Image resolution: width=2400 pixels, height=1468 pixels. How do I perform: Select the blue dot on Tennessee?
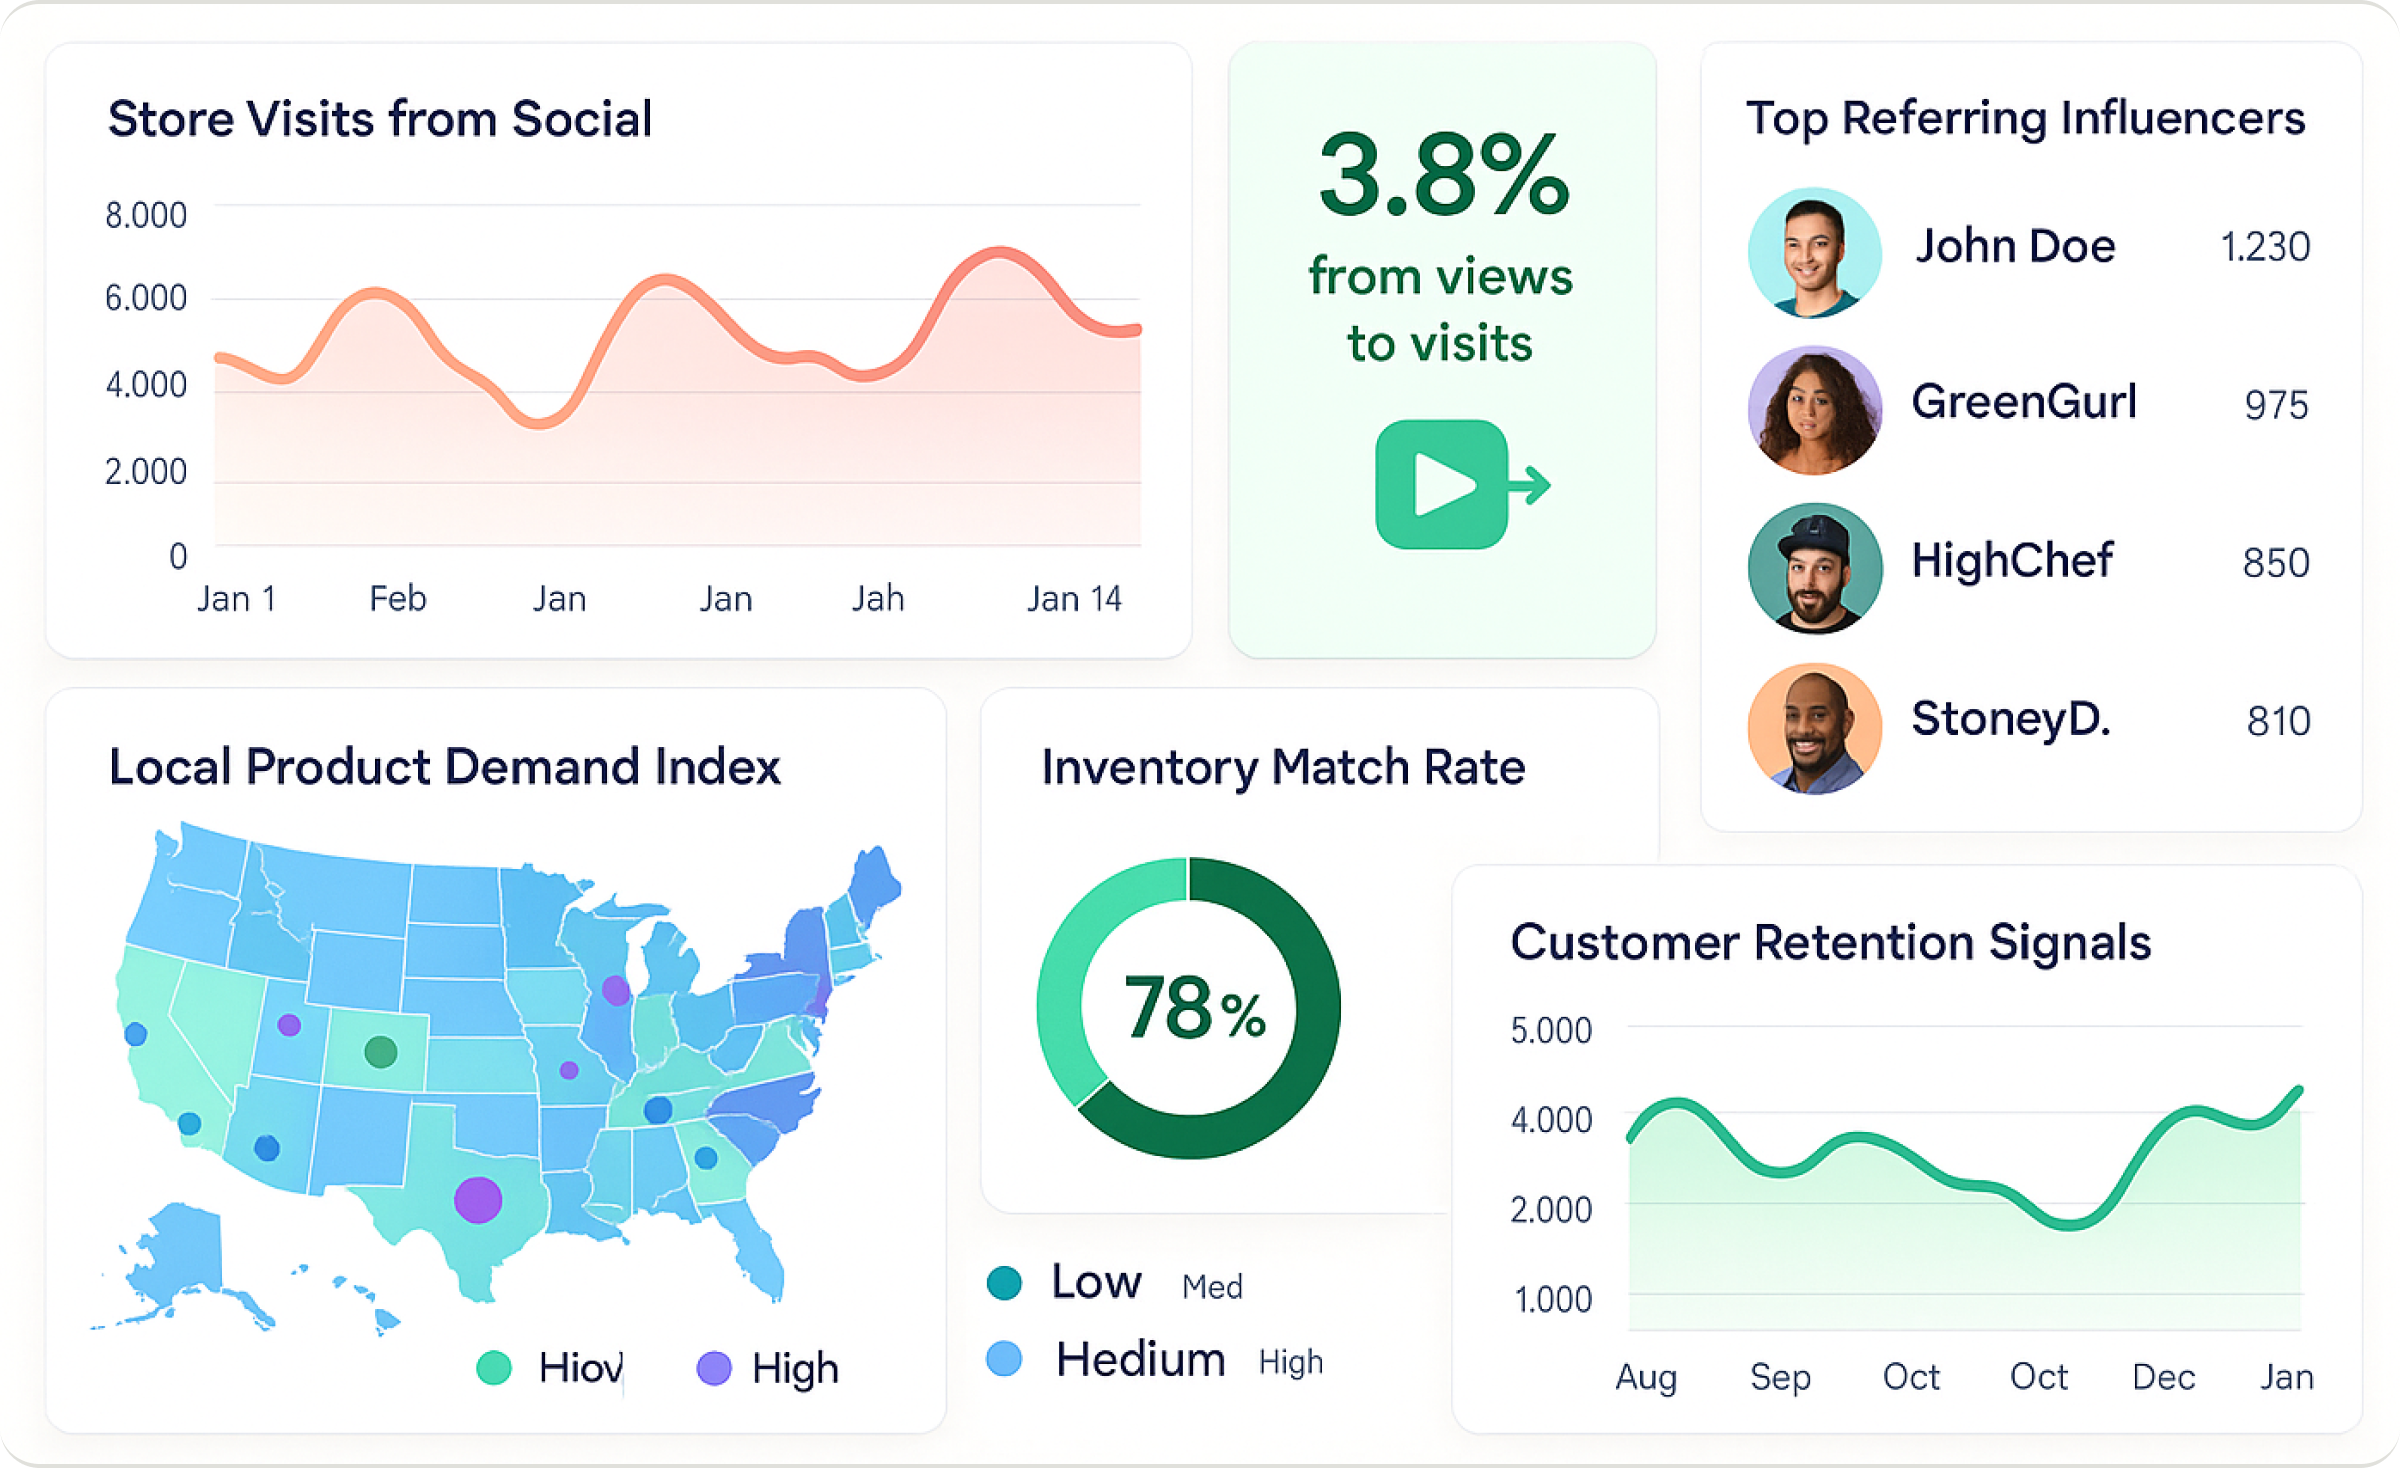(658, 1109)
